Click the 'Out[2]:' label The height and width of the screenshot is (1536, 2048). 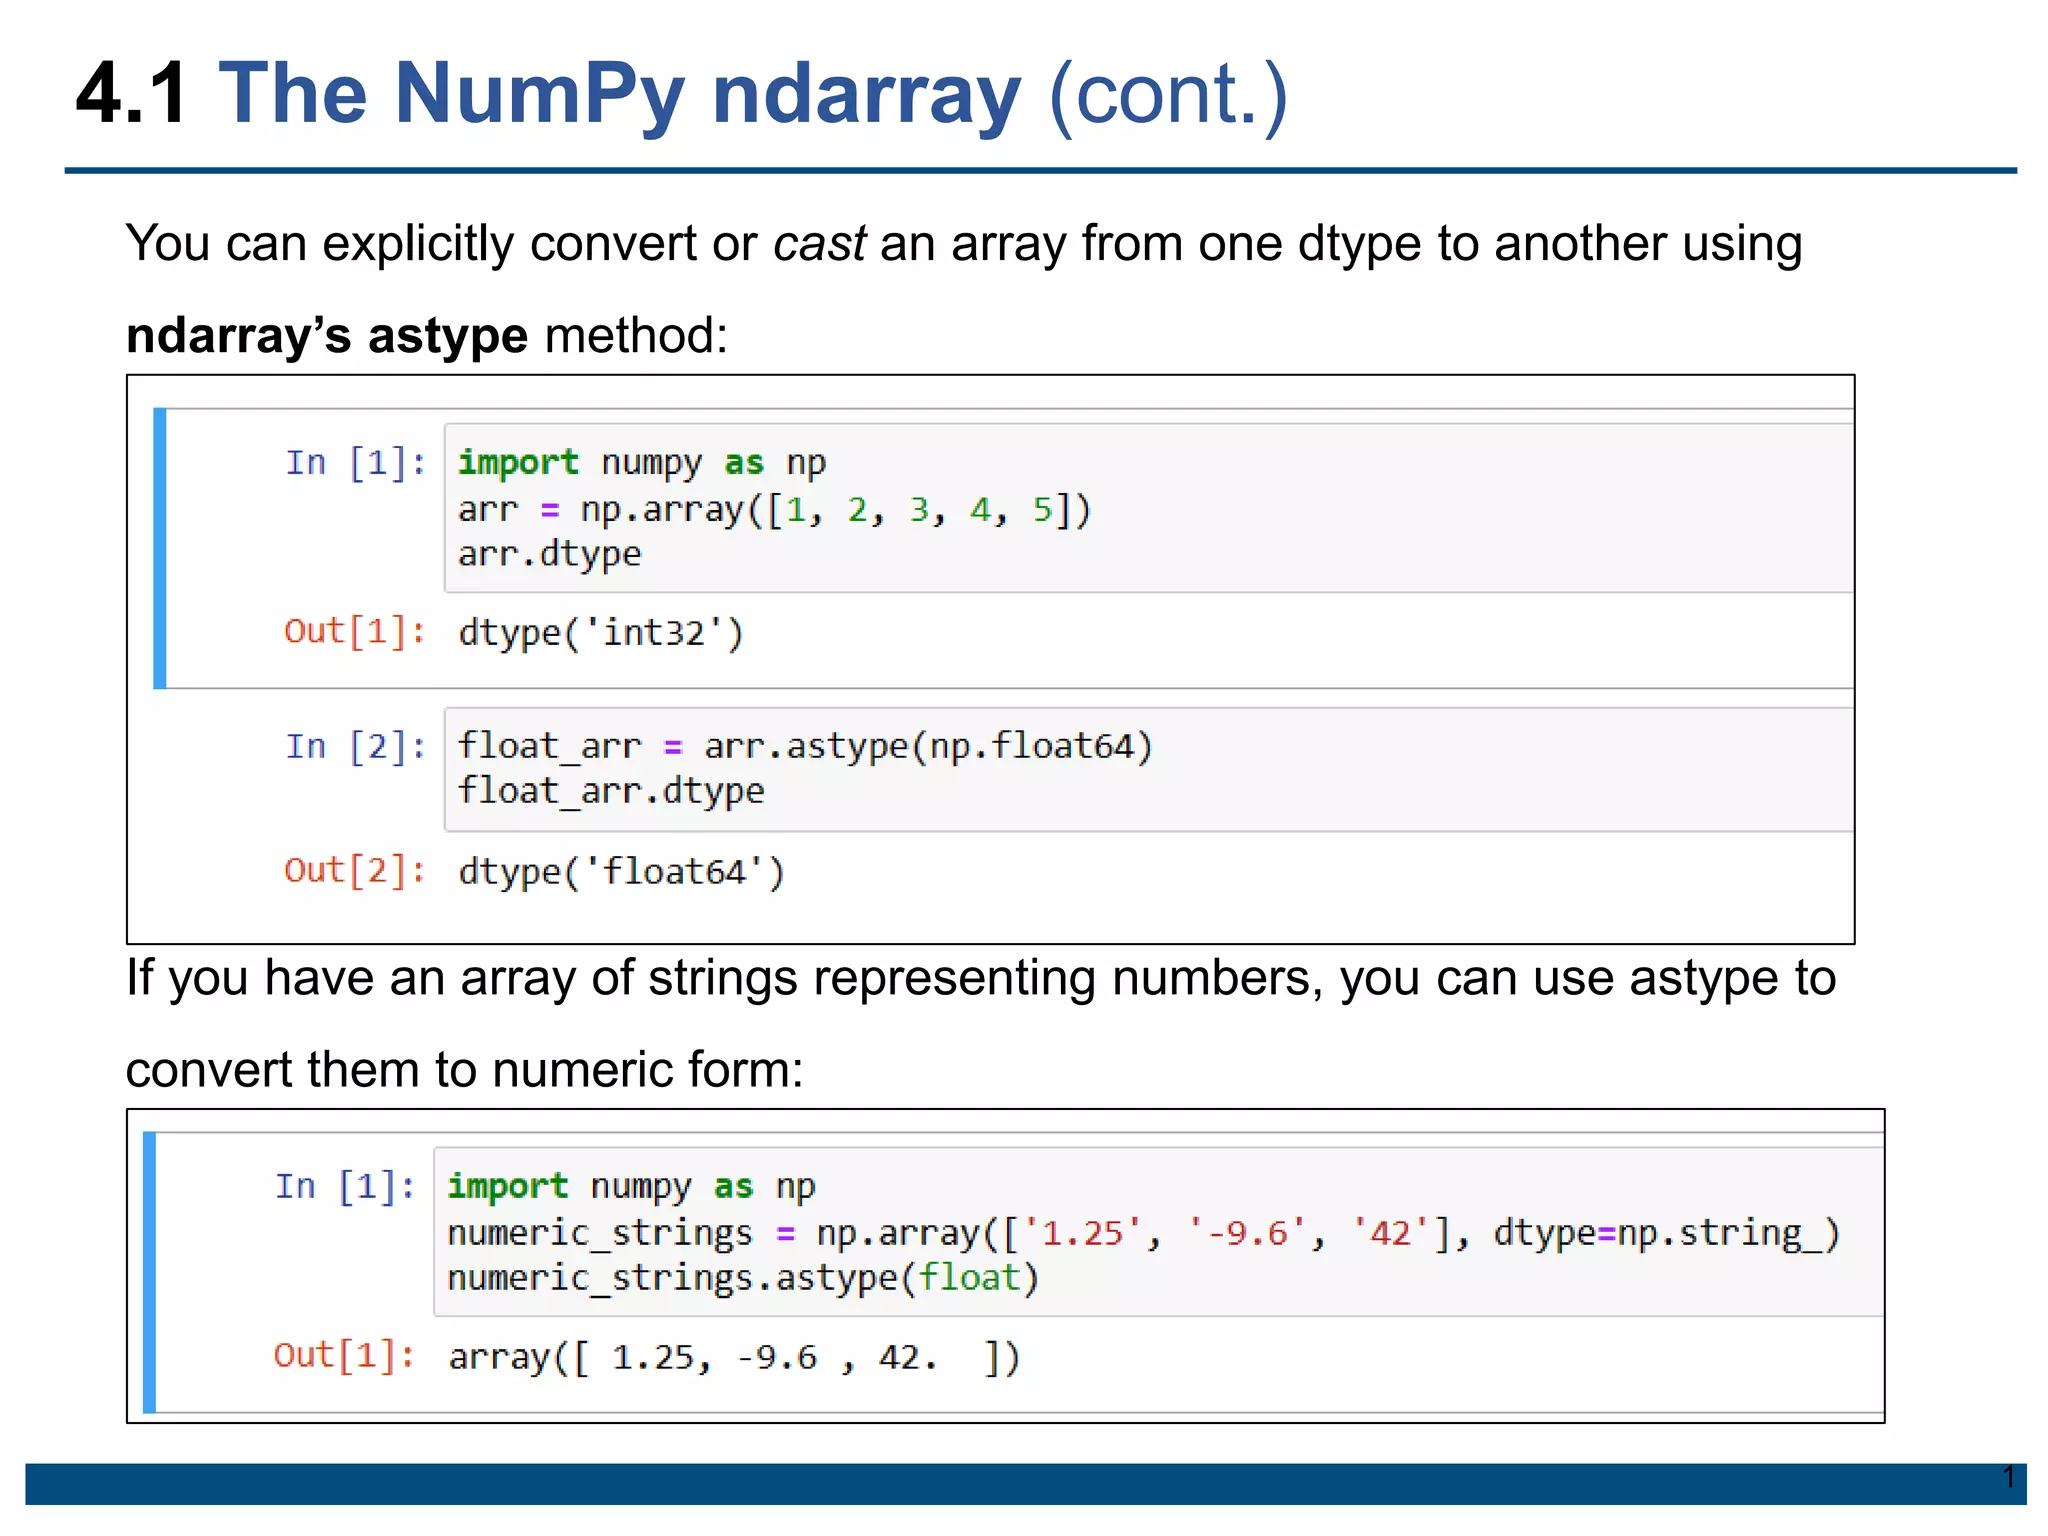(x=356, y=870)
